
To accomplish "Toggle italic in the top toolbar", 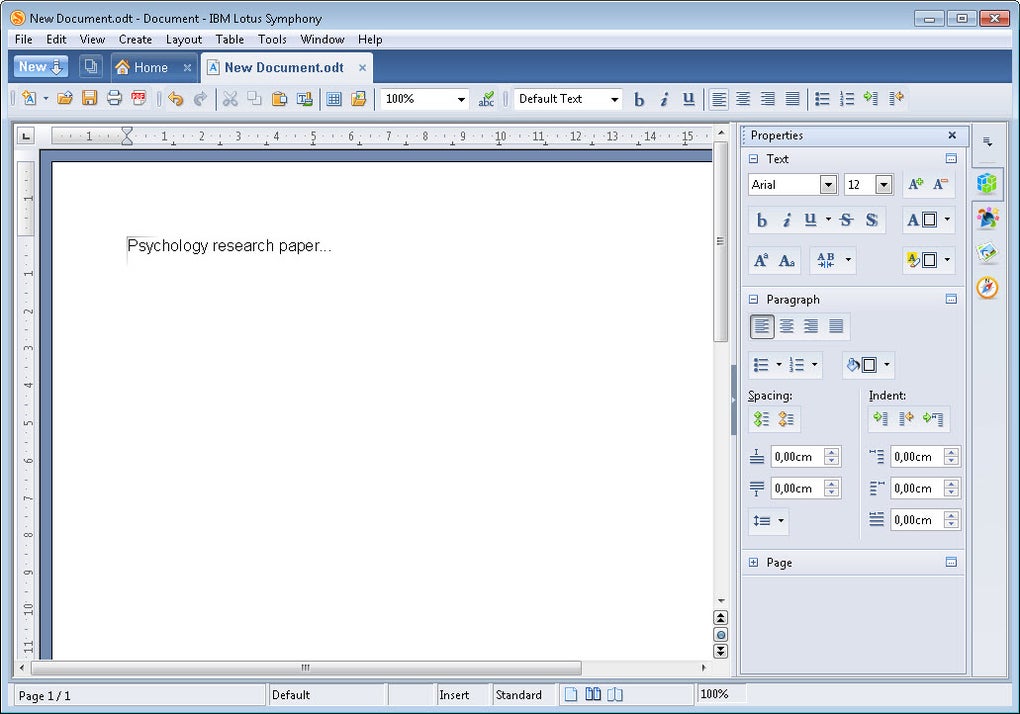I will tap(664, 99).
